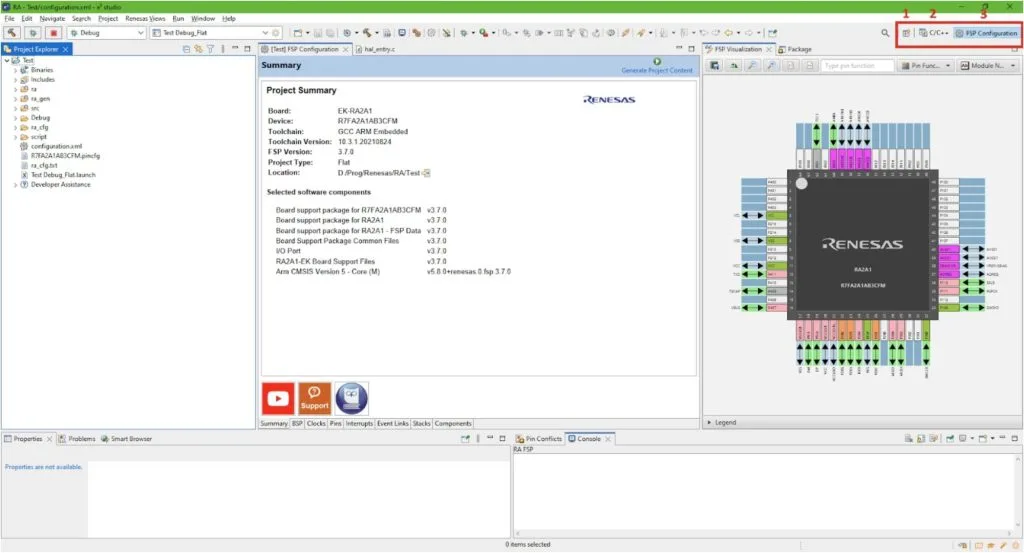Switch to the C/C++ perspective
The width and height of the screenshot is (1024, 553).
(934, 33)
